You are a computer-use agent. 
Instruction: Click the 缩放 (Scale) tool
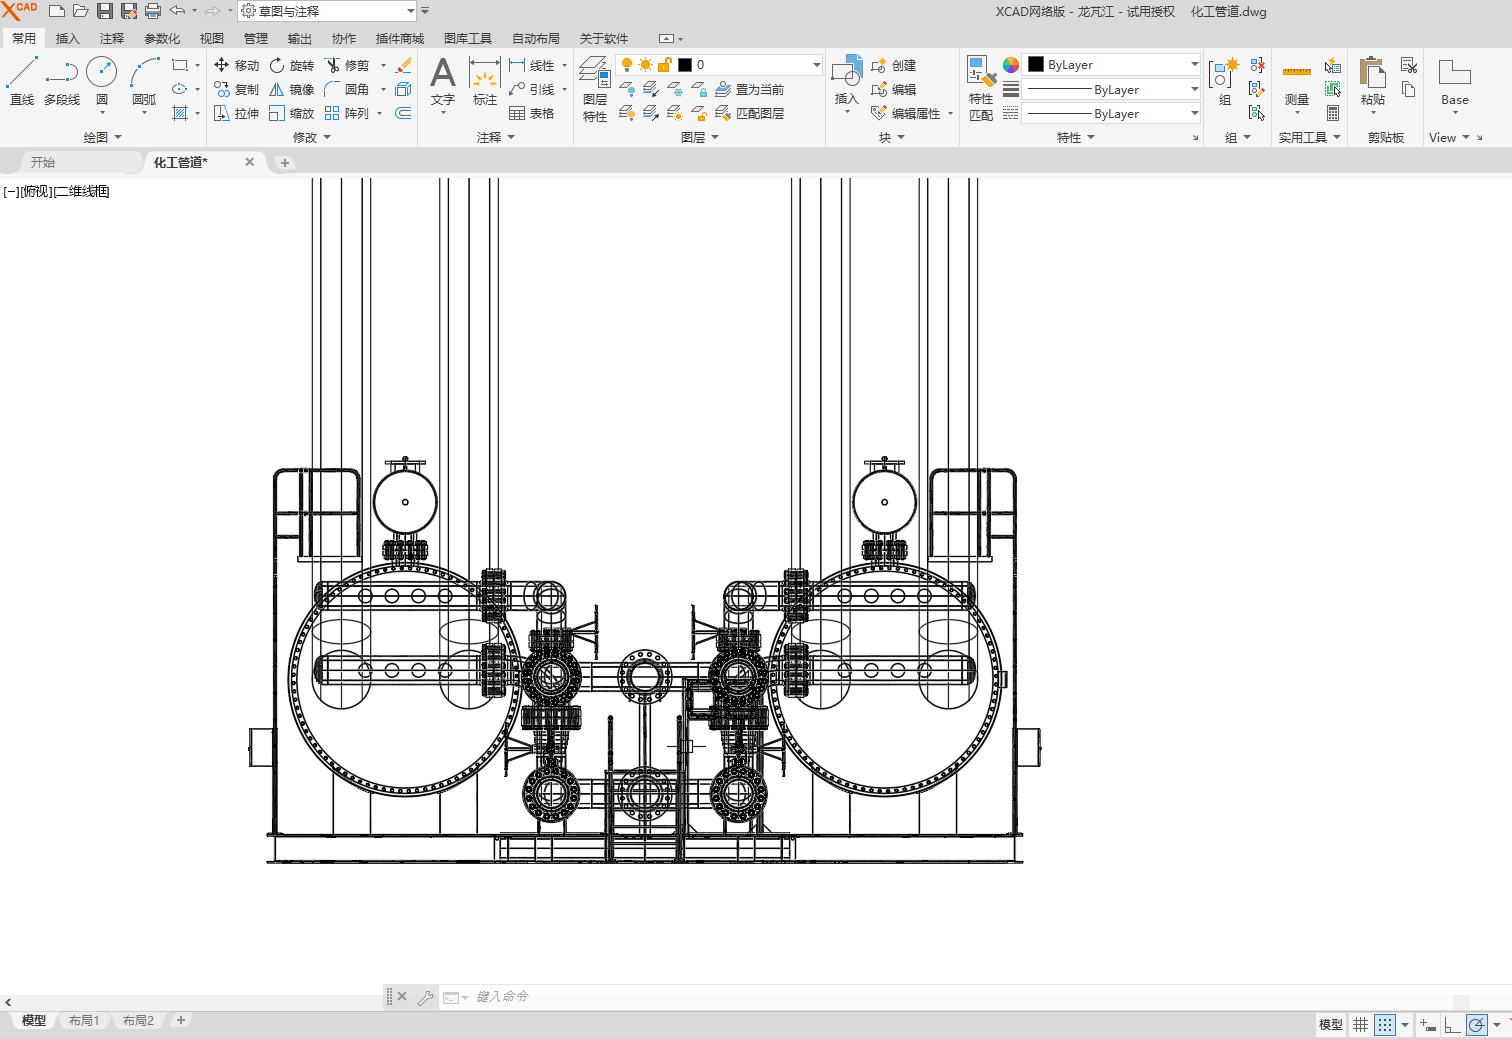pyautogui.click(x=292, y=113)
